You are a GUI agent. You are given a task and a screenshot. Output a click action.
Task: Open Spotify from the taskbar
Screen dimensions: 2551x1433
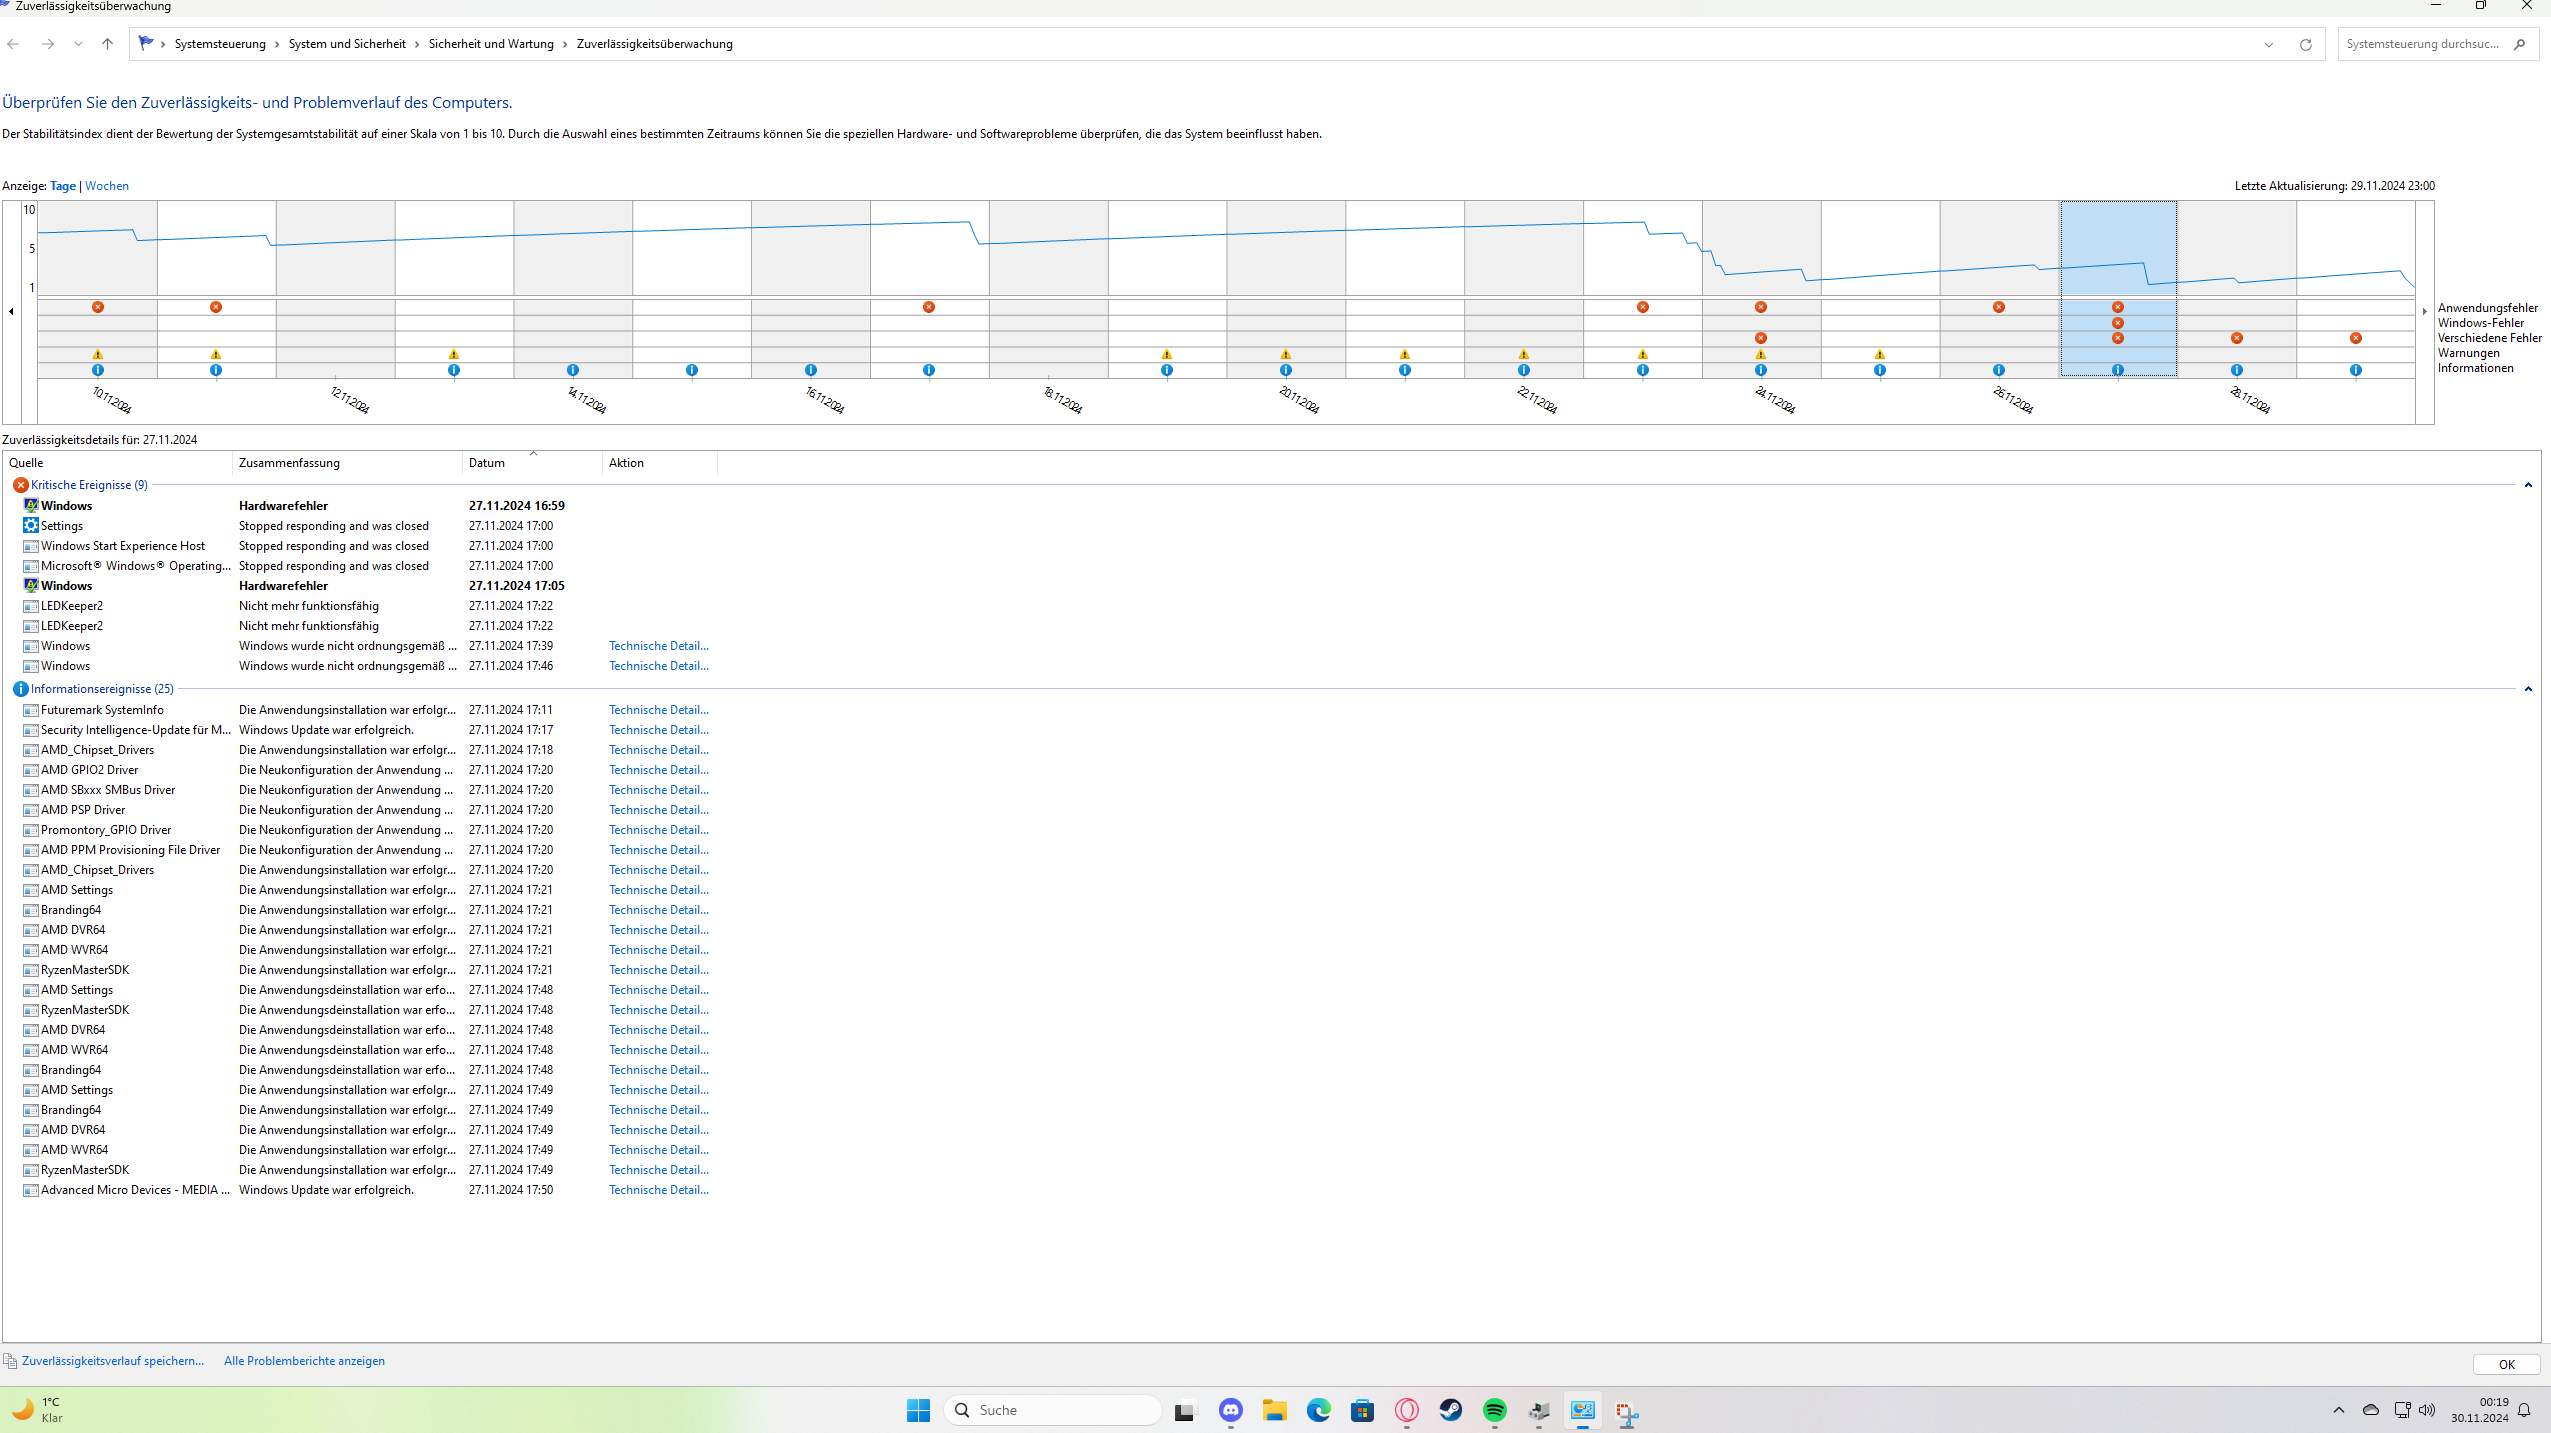pyautogui.click(x=1494, y=1410)
